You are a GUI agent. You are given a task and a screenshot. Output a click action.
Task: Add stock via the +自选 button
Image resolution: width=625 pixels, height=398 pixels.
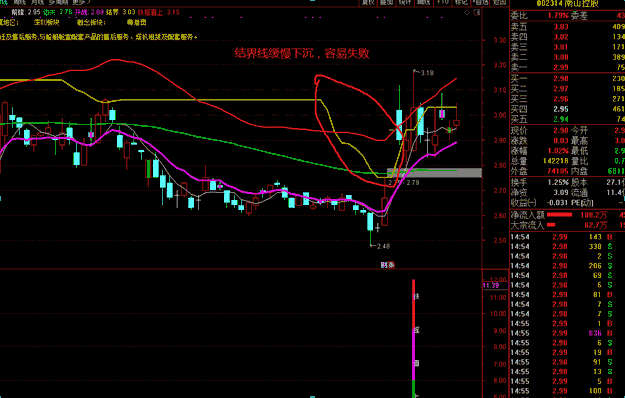click(x=480, y=2)
